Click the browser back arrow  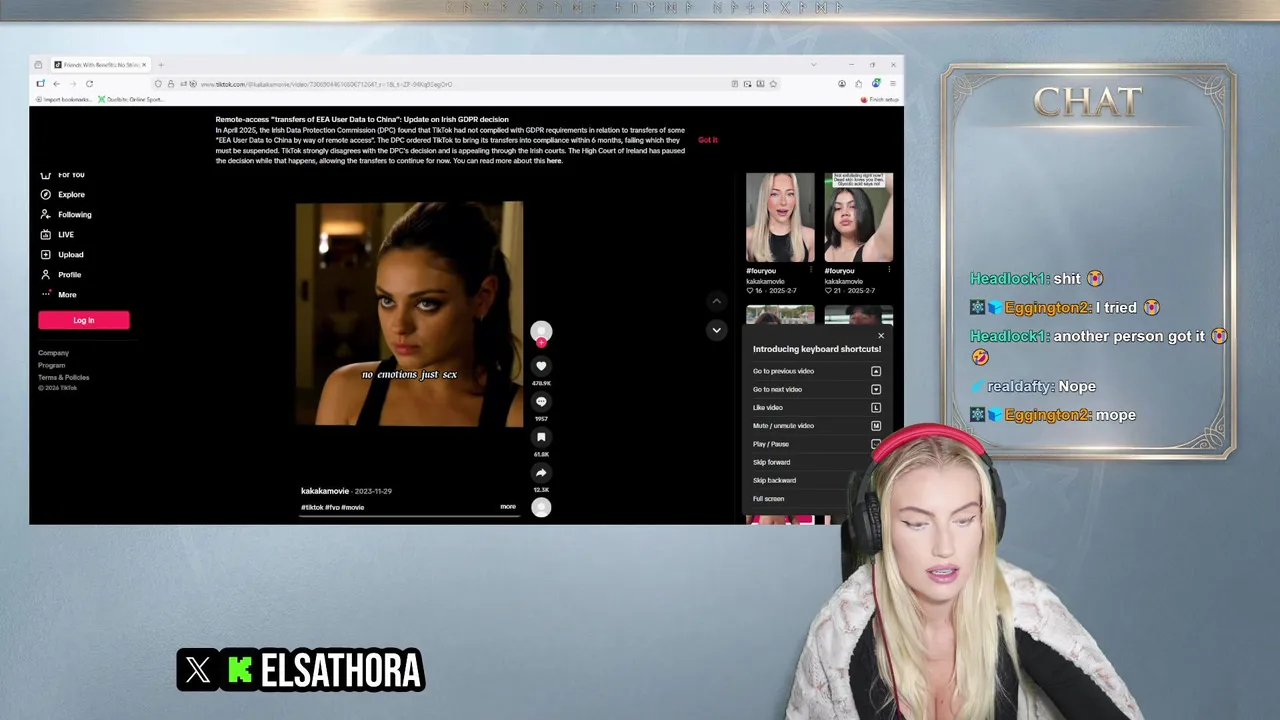click(56, 84)
